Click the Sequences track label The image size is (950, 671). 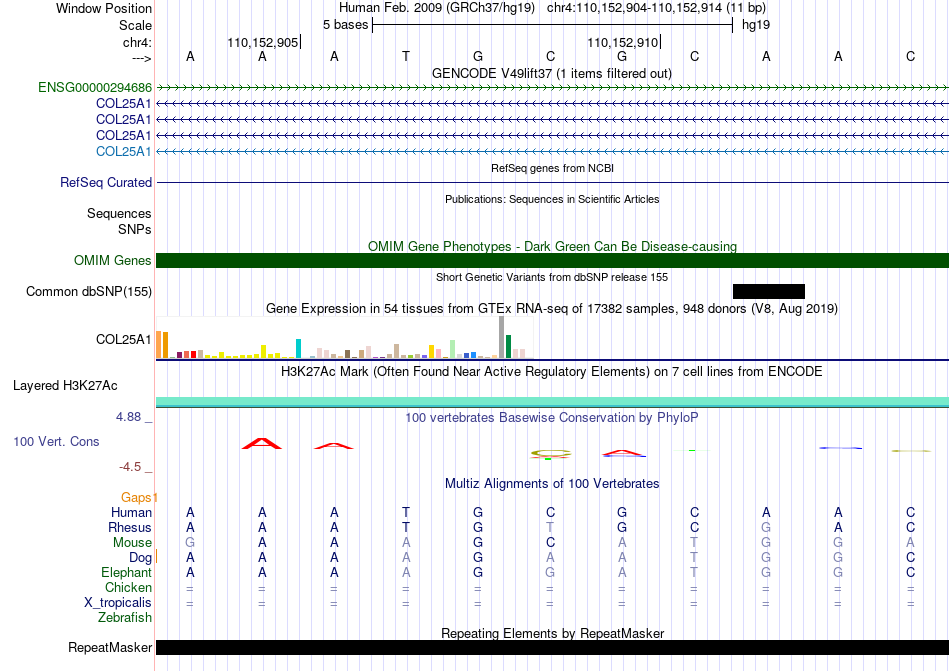tap(119, 213)
